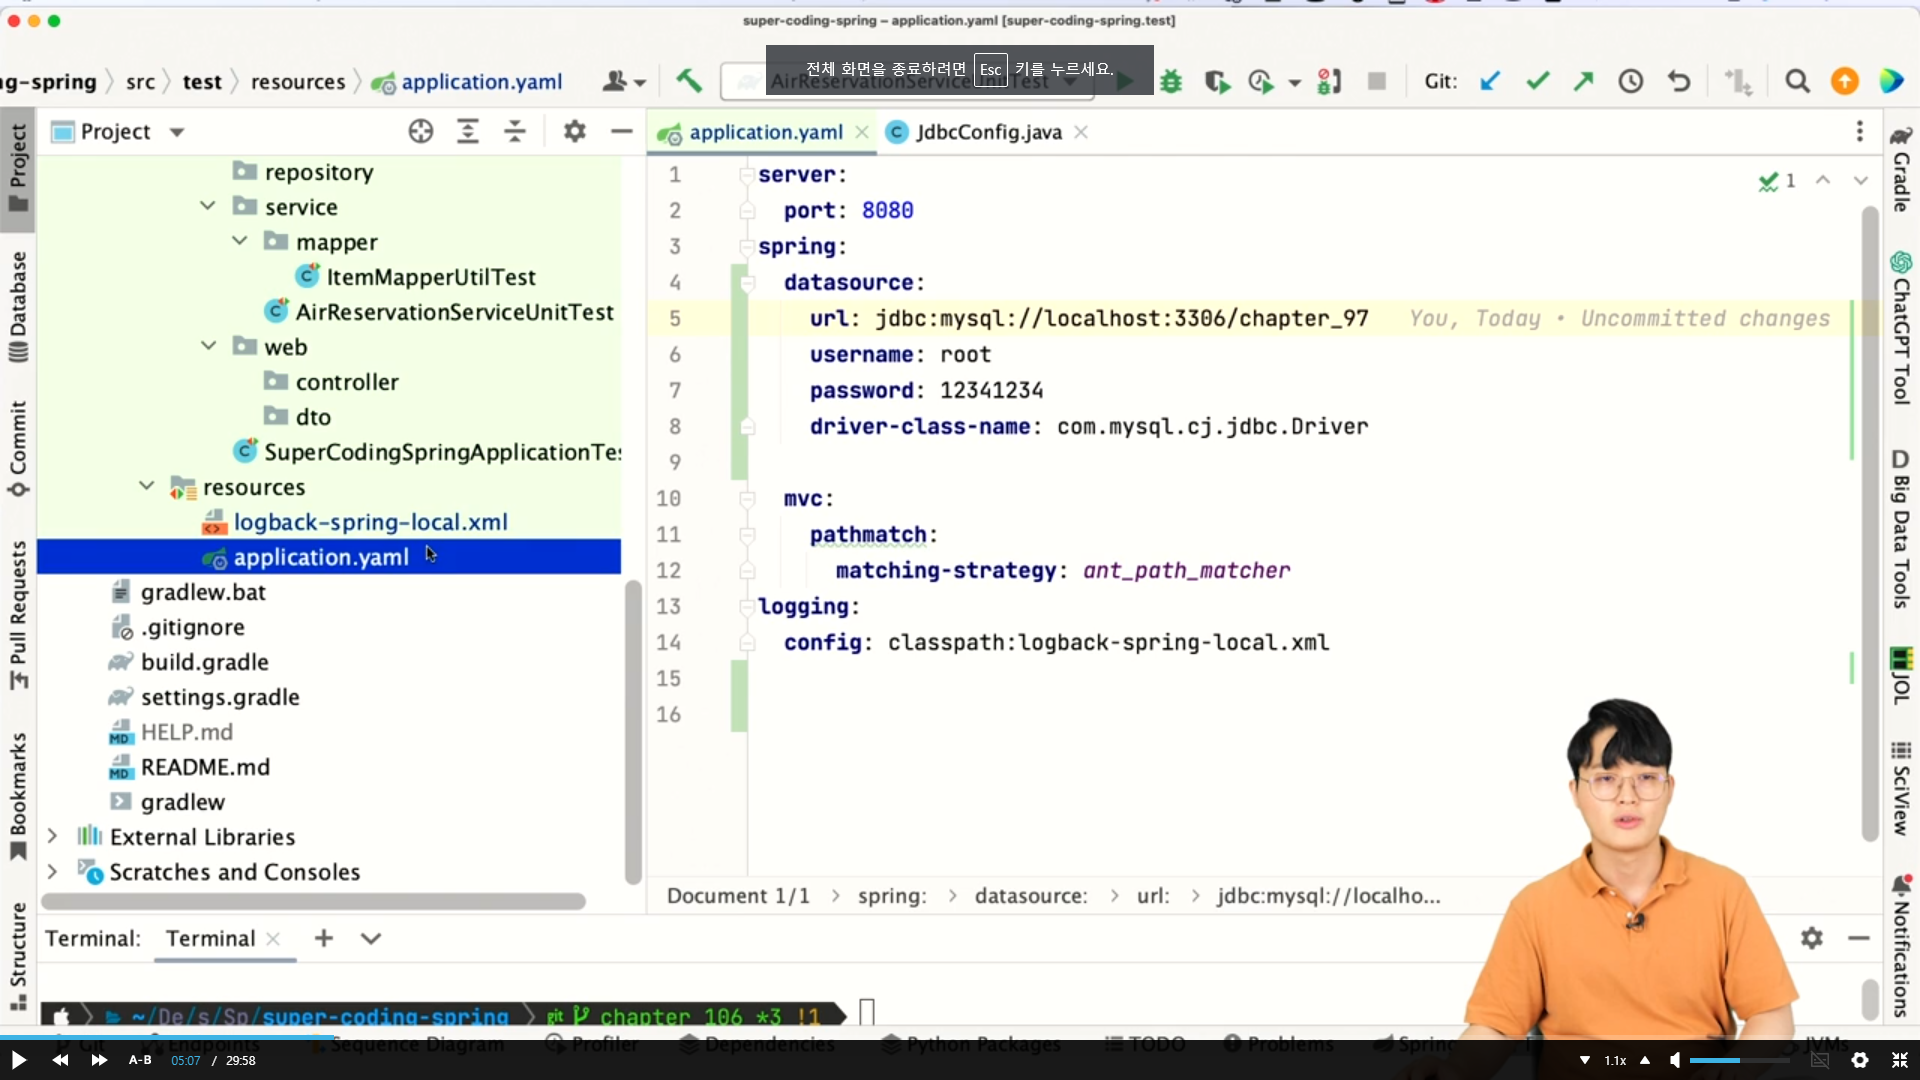Push commits with the Git arrow
The height and width of the screenshot is (1080, 1920).
tap(1583, 81)
